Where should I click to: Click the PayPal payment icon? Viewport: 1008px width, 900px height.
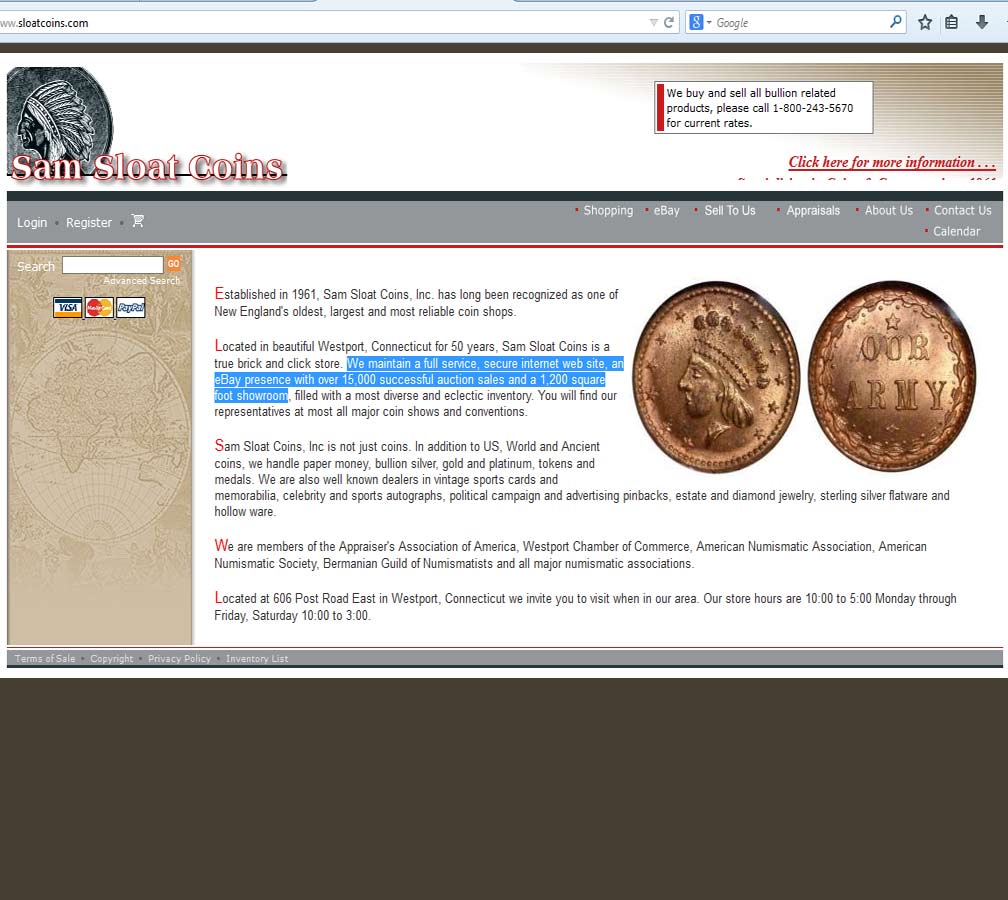131,308
